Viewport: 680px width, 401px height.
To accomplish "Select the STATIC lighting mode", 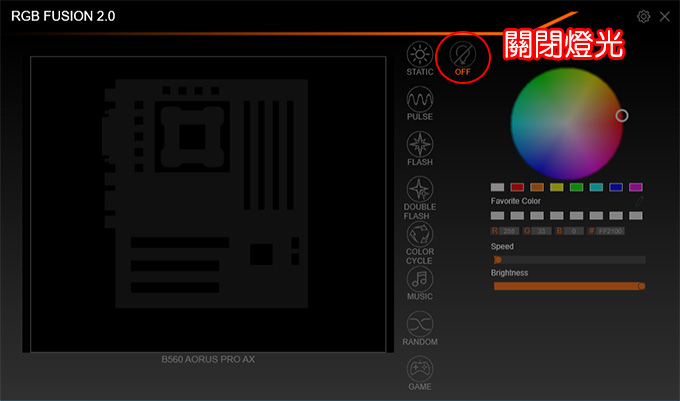I will (420, 59).
